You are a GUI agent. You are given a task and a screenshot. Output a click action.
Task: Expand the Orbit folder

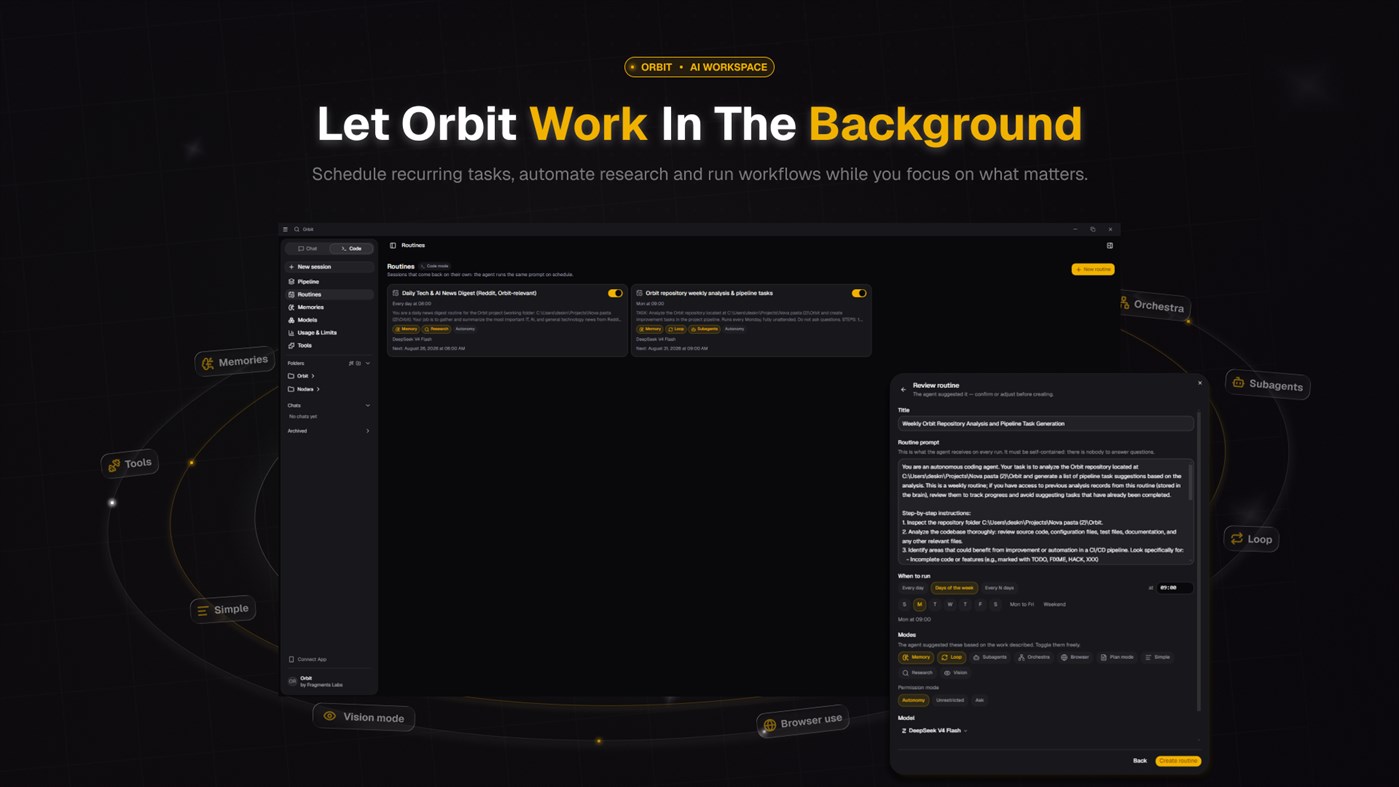coord(302,376)
